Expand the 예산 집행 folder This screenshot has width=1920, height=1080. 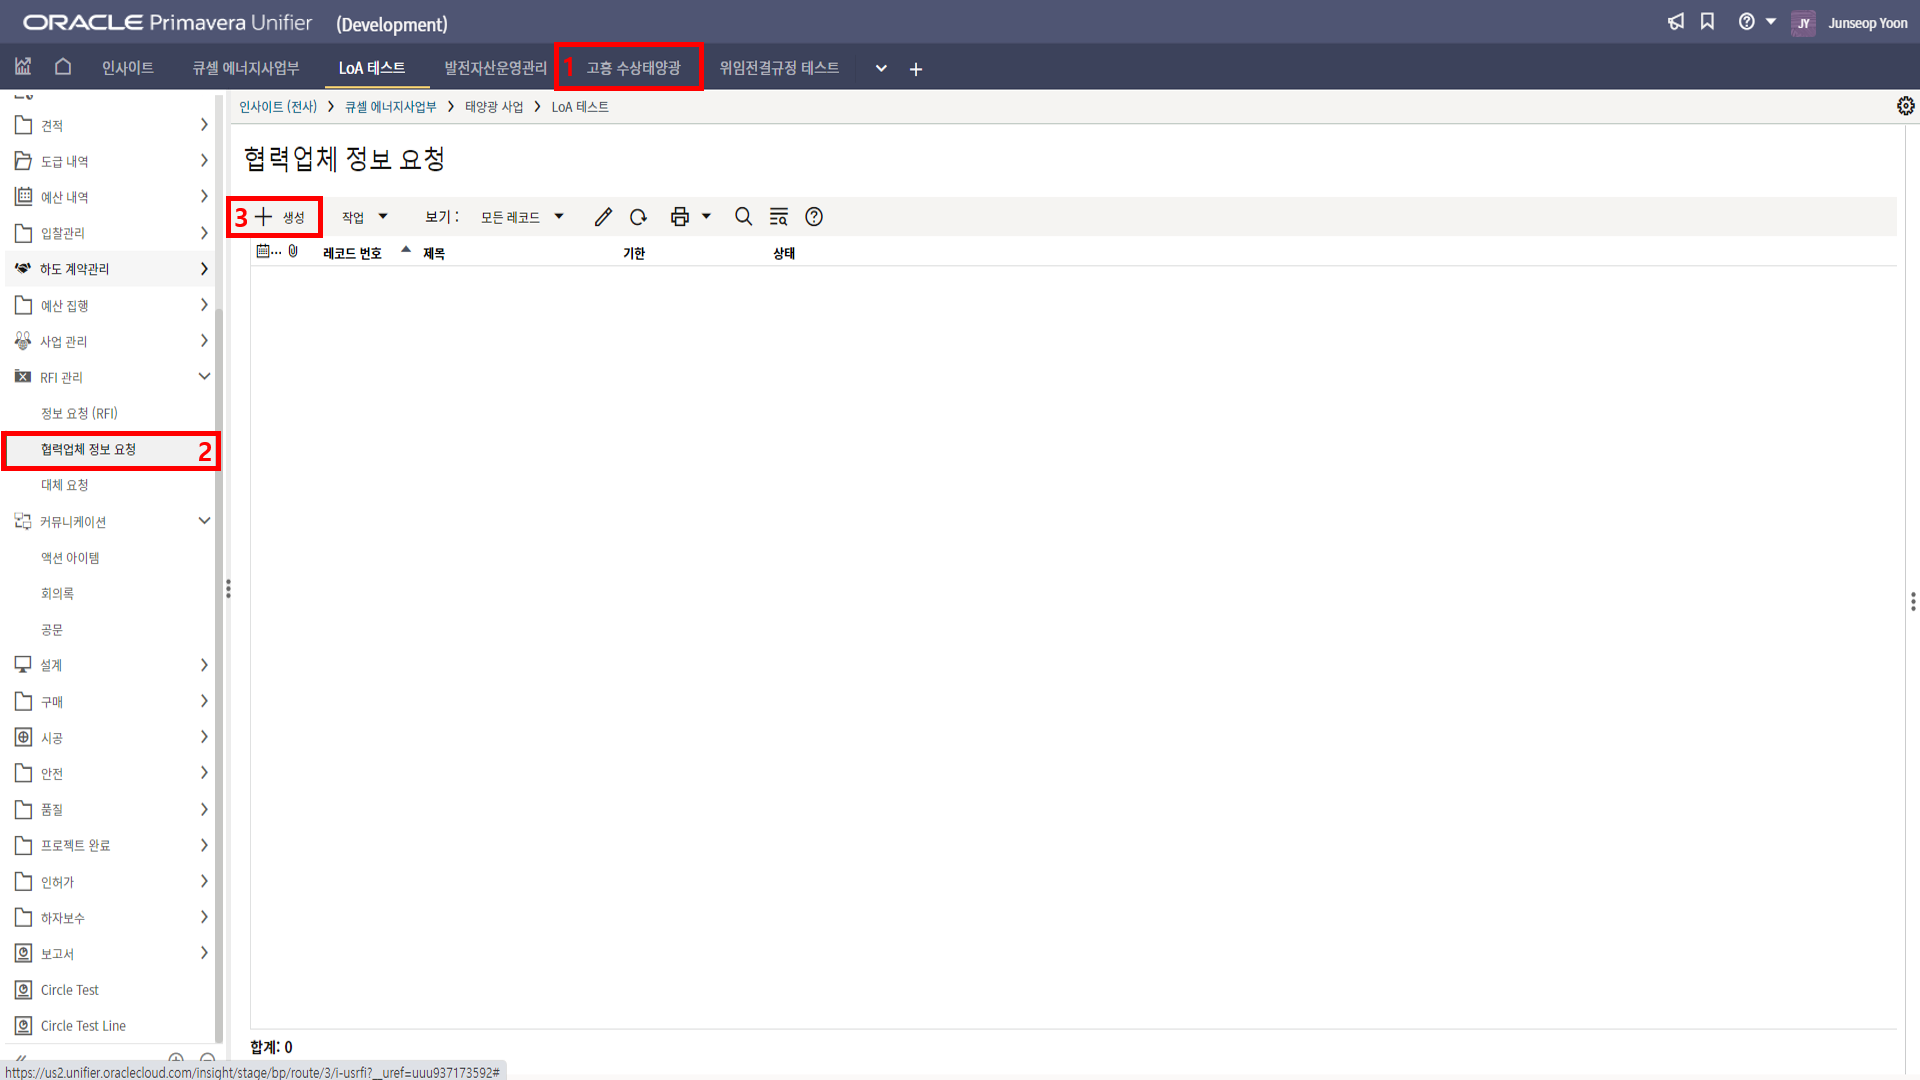tap(204, 305)
